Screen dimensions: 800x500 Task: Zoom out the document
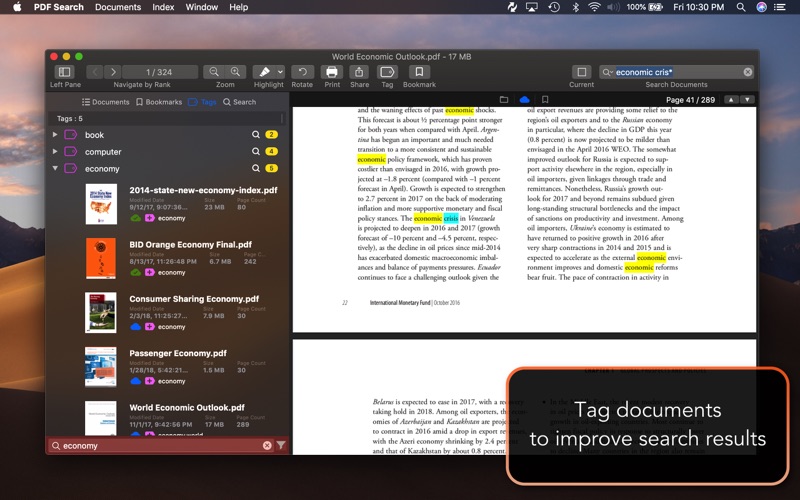(x=214, y=72)
